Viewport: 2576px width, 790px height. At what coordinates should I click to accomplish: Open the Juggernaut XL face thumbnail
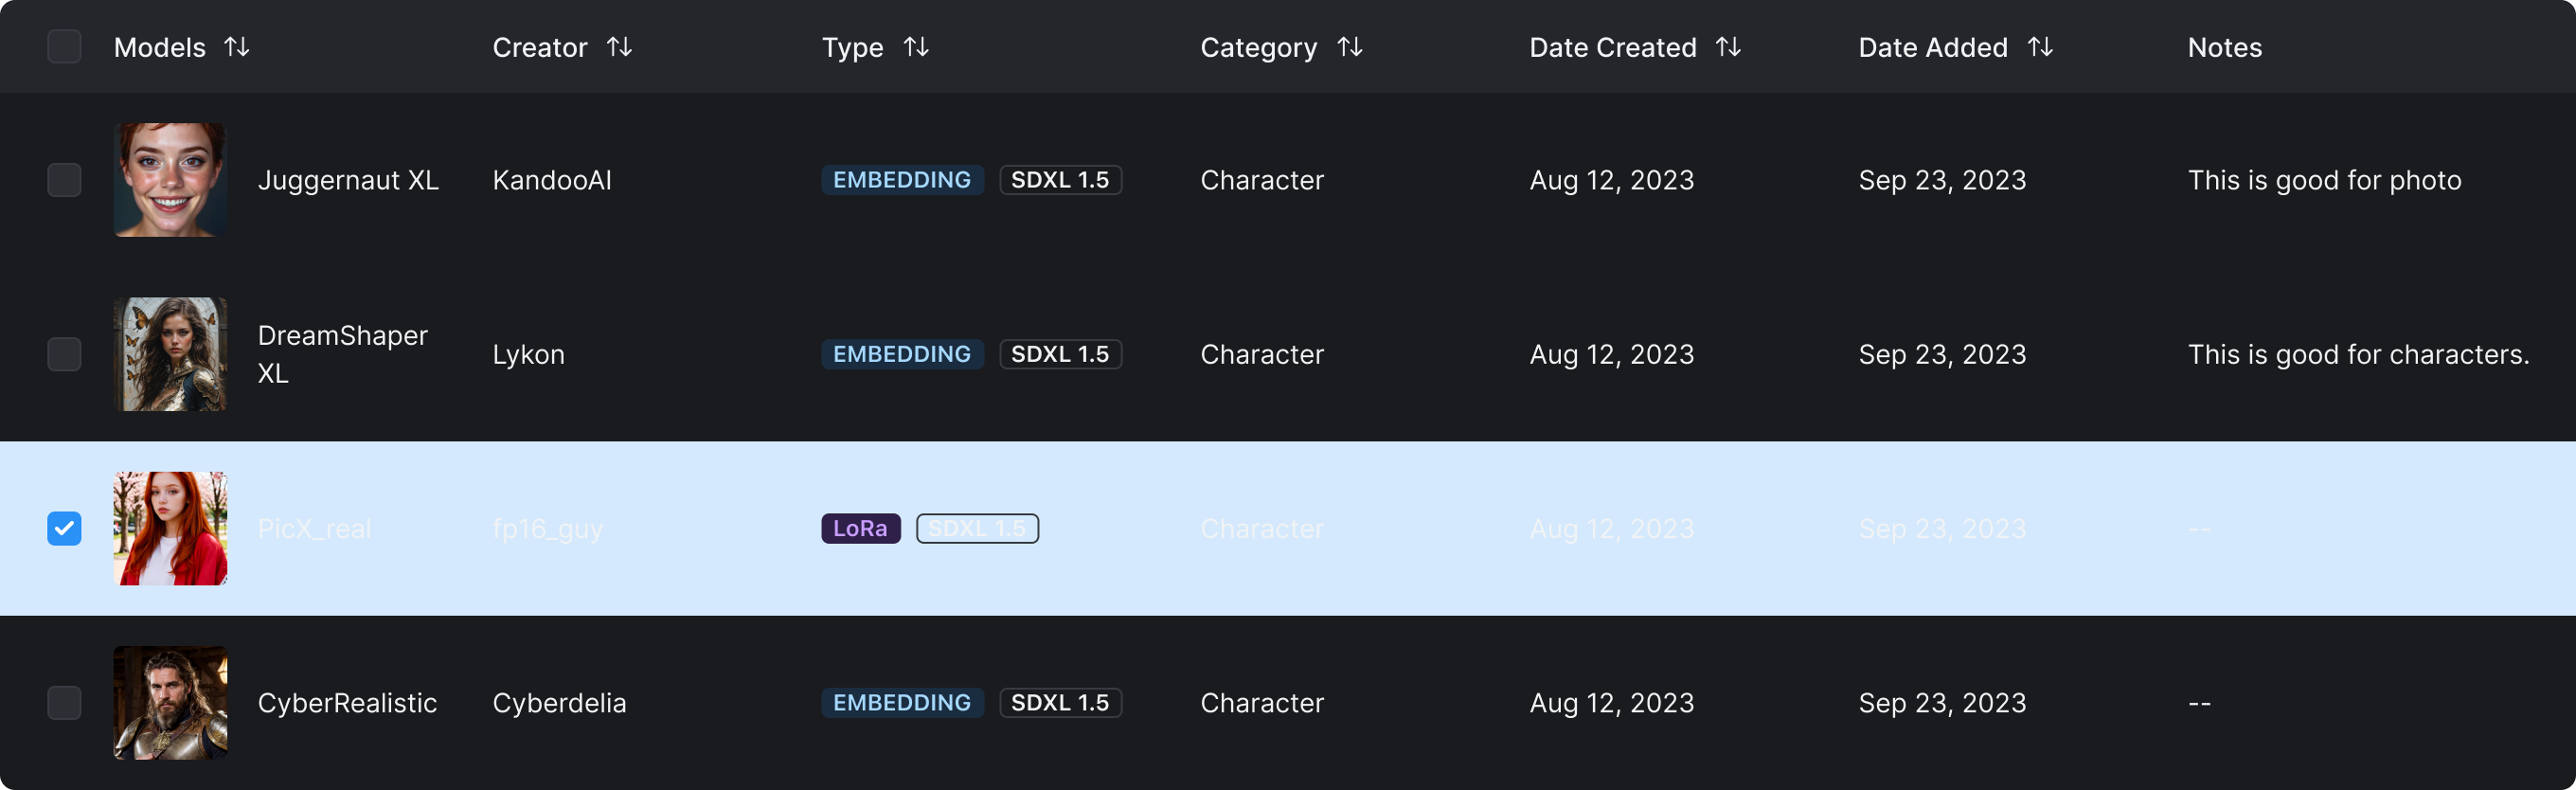170,180
